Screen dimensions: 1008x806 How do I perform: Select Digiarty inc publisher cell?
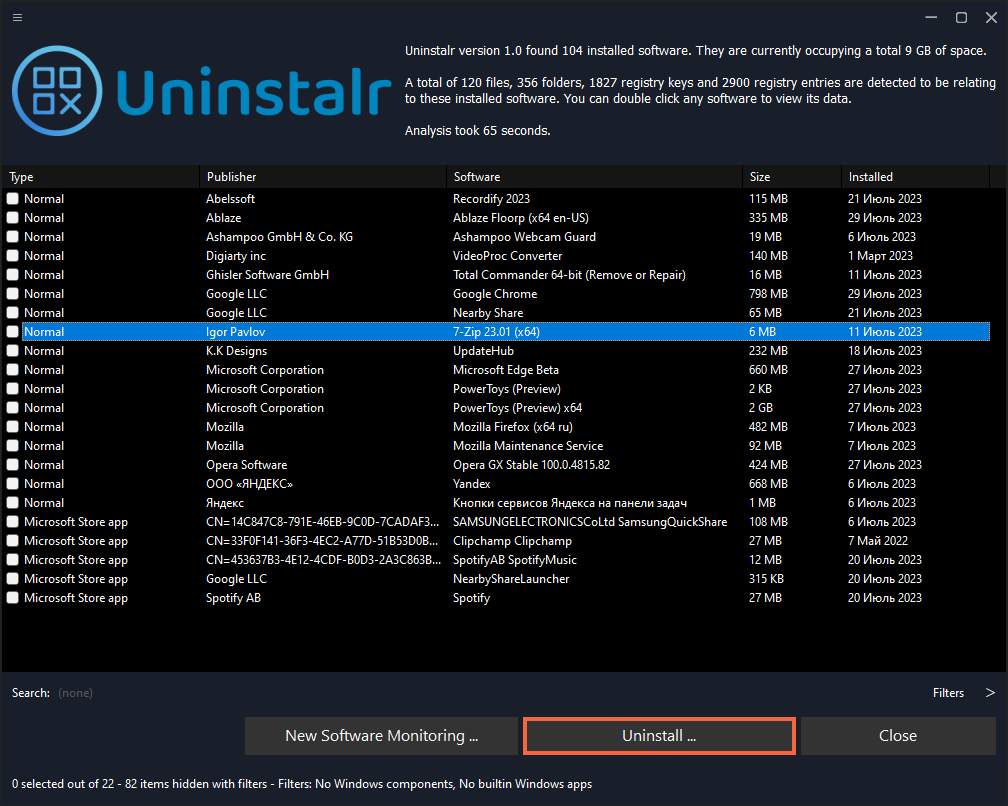[x=236, y=256]
